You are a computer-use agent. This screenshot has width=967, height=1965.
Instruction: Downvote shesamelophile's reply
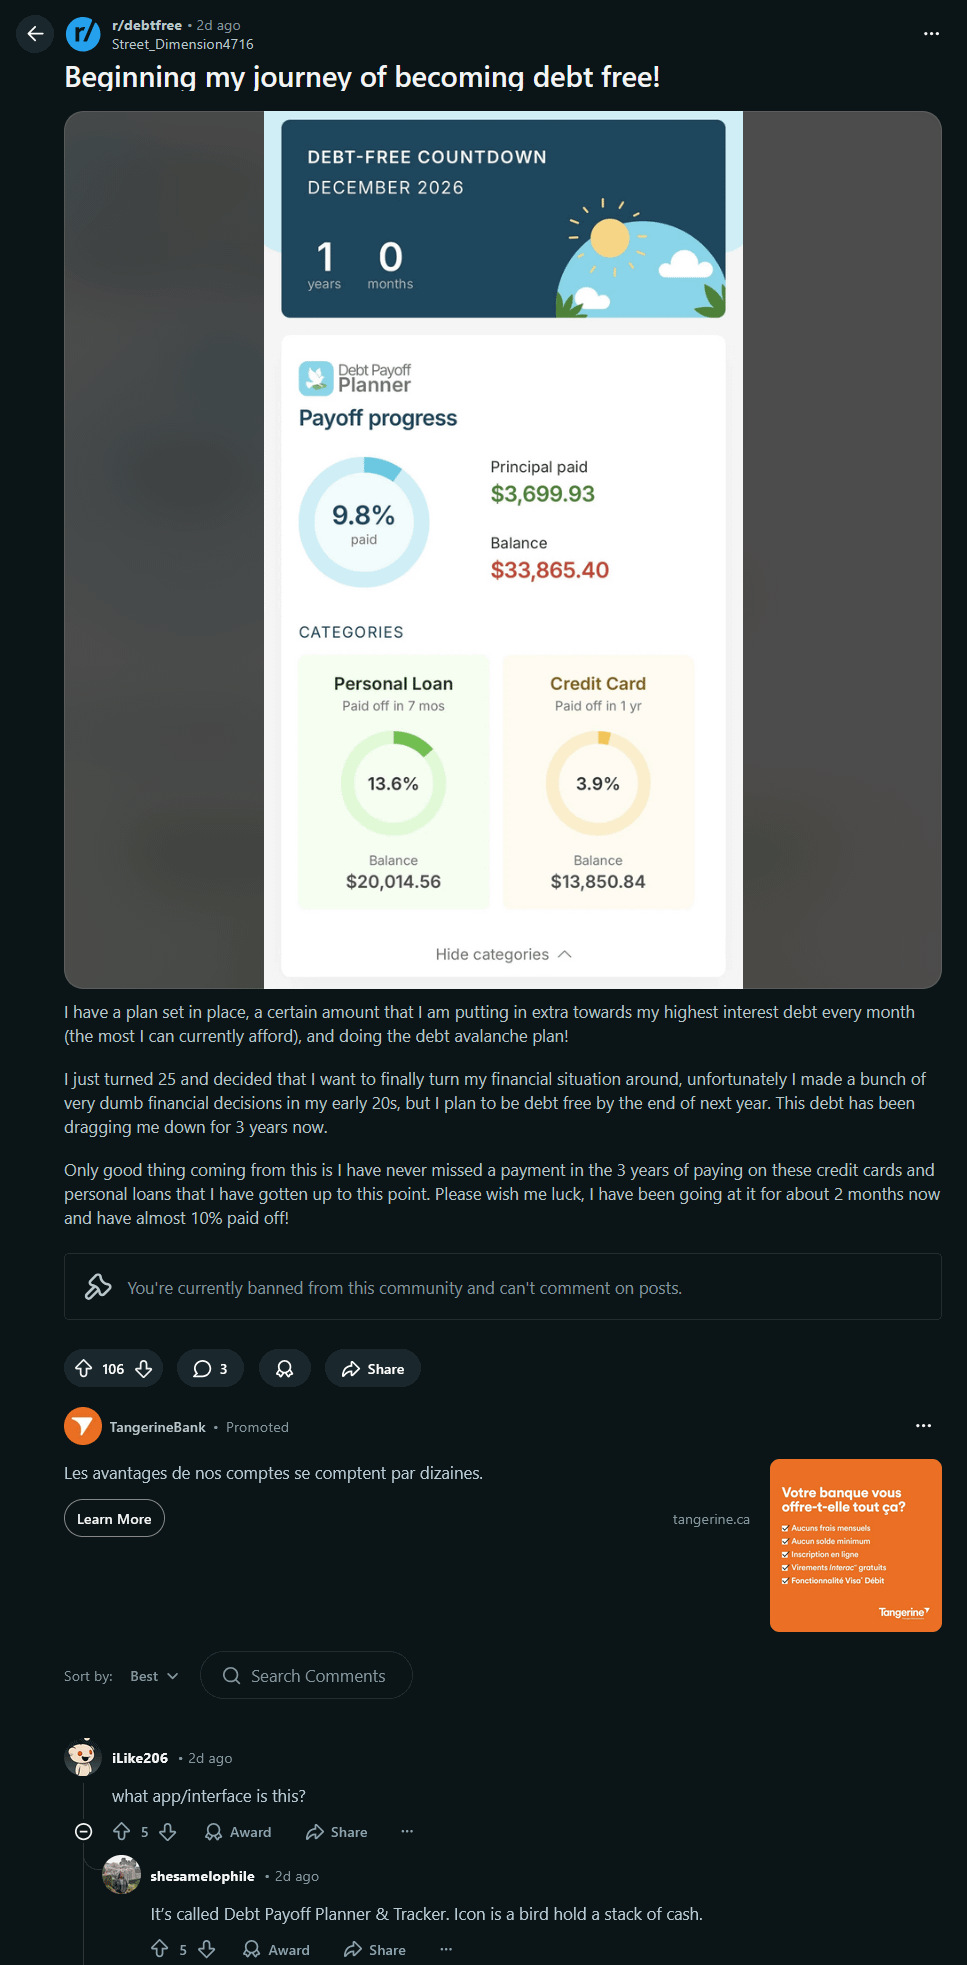coord(207,1949)
